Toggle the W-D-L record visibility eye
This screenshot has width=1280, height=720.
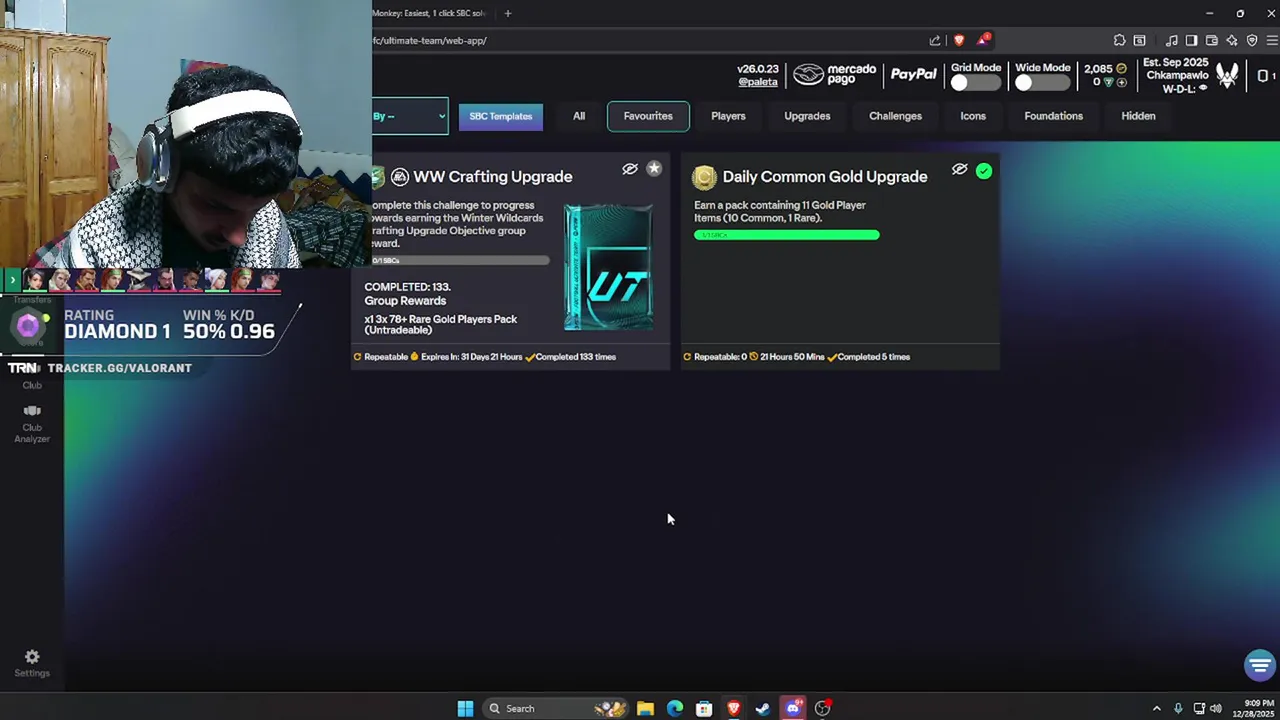(x=1203, y=88)
